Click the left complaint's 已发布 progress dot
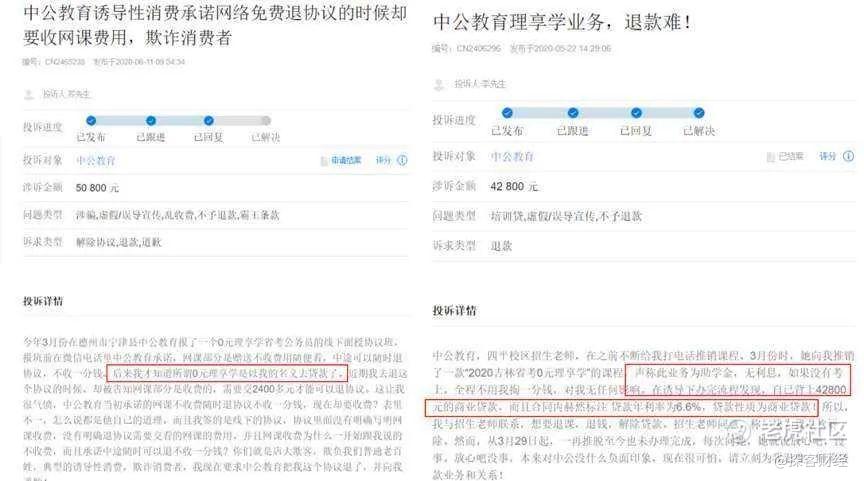This screenshot has height=481, width=864. pos(91,121)
